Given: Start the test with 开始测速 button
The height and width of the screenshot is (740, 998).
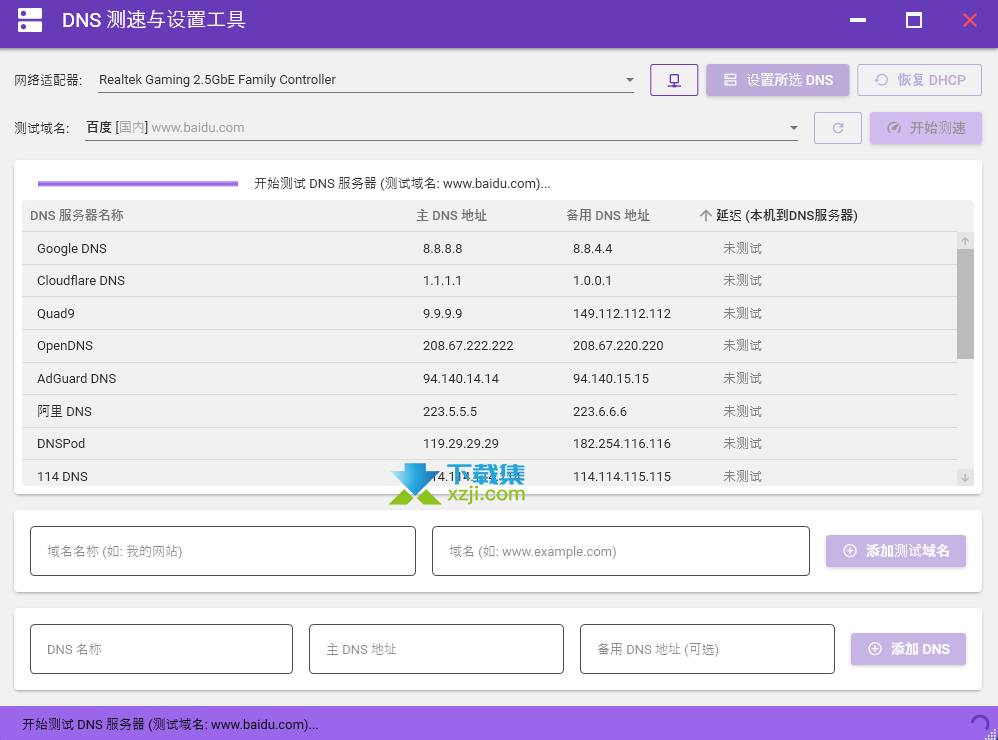Looking at the screenshot, I should pyautogui.click(x=925, y=128).
